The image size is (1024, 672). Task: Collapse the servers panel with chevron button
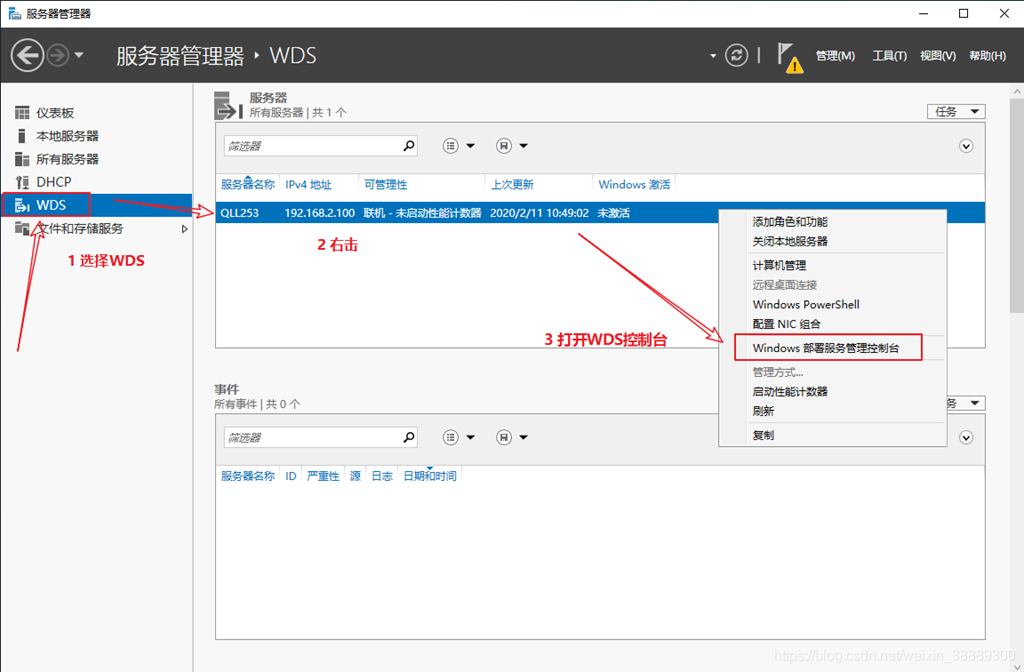(966, 146)
